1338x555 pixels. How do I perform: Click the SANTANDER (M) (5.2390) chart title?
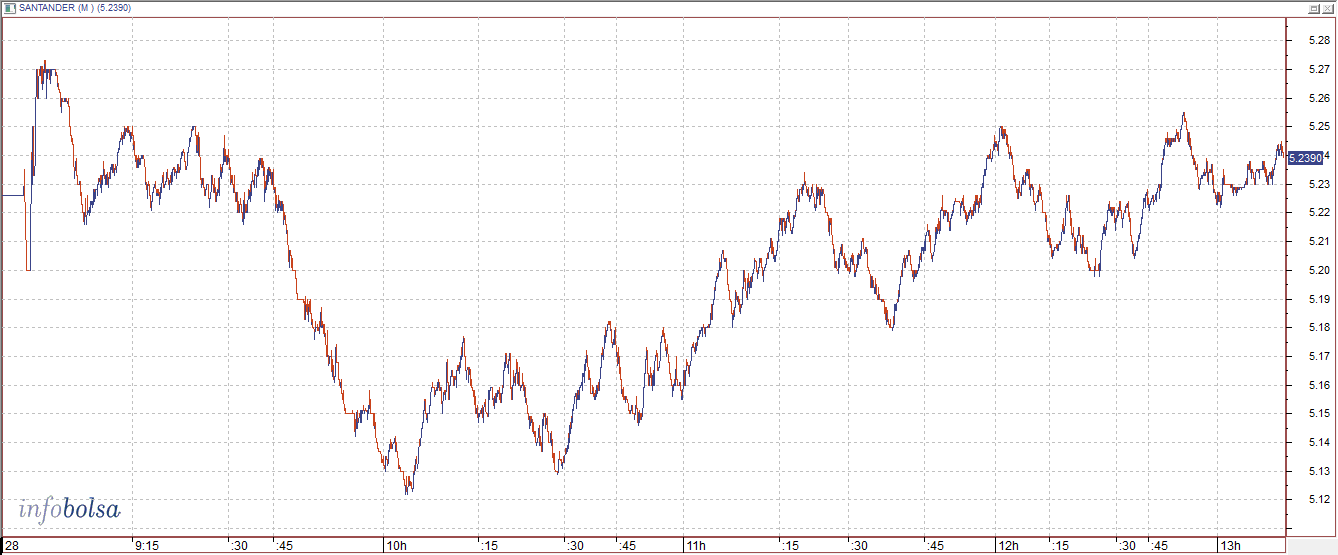coord(76,8)
